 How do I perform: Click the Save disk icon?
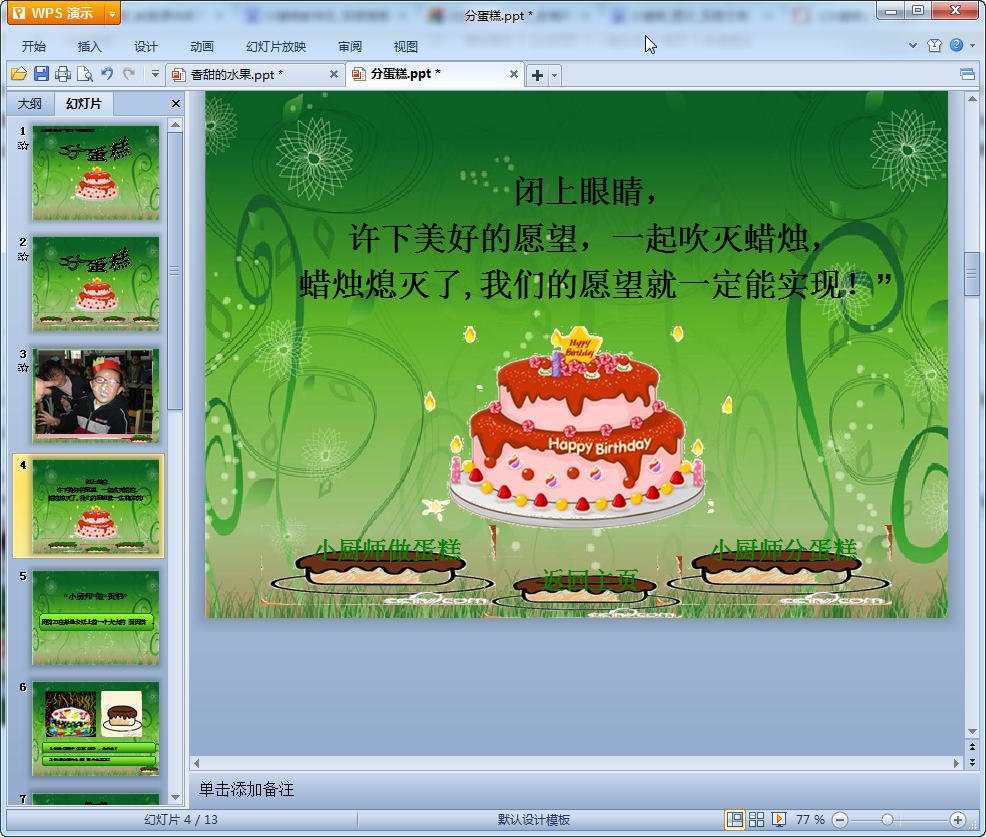point(41,74)
